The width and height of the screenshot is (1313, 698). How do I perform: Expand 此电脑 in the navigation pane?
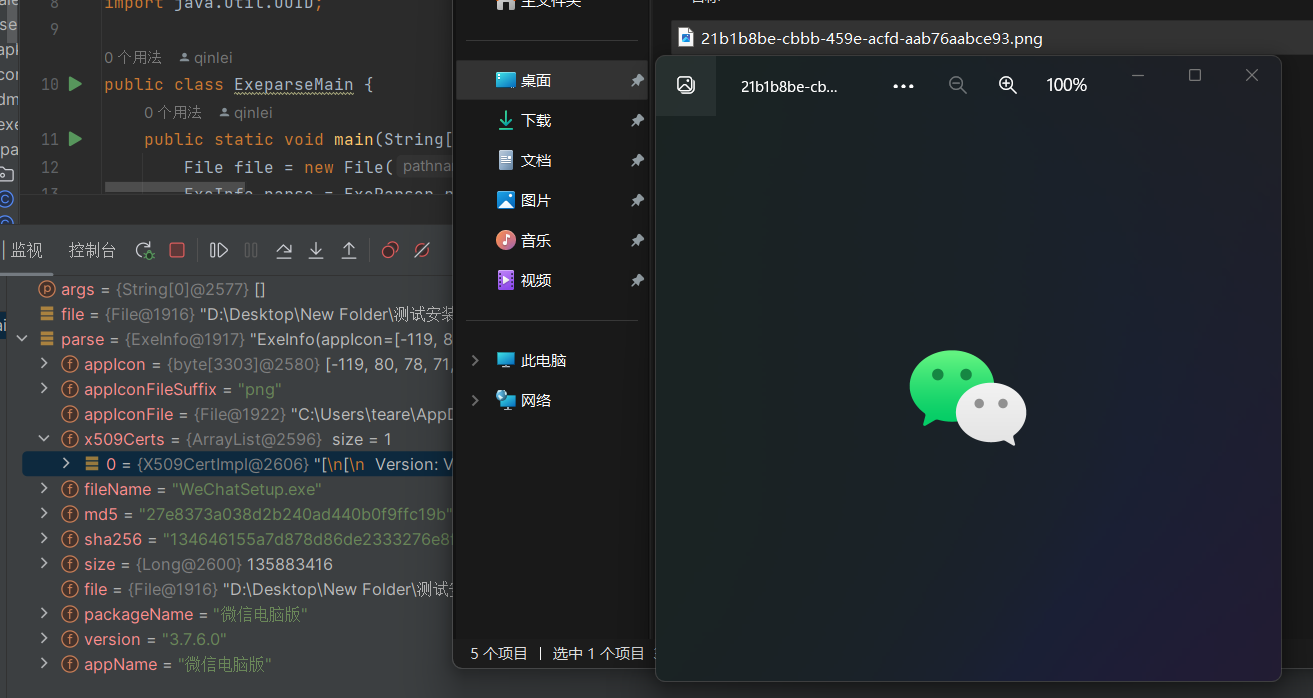click(x=476, y=360)
